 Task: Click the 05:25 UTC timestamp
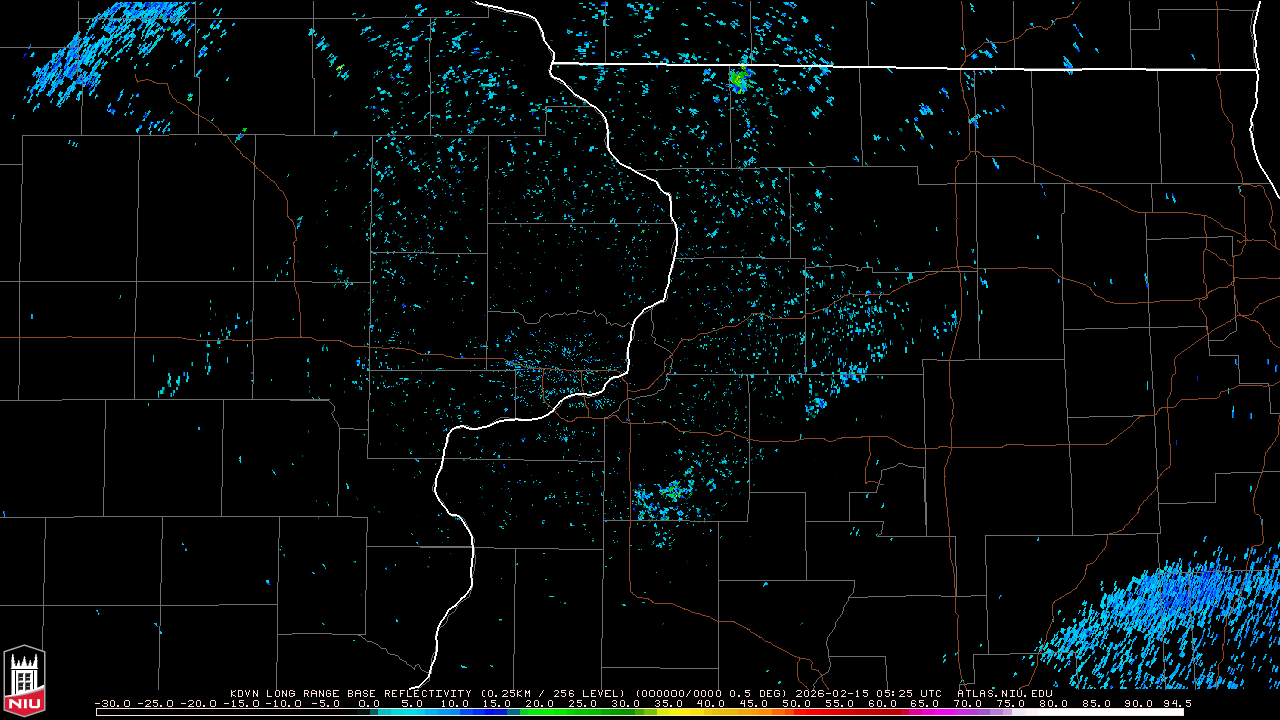909,693
